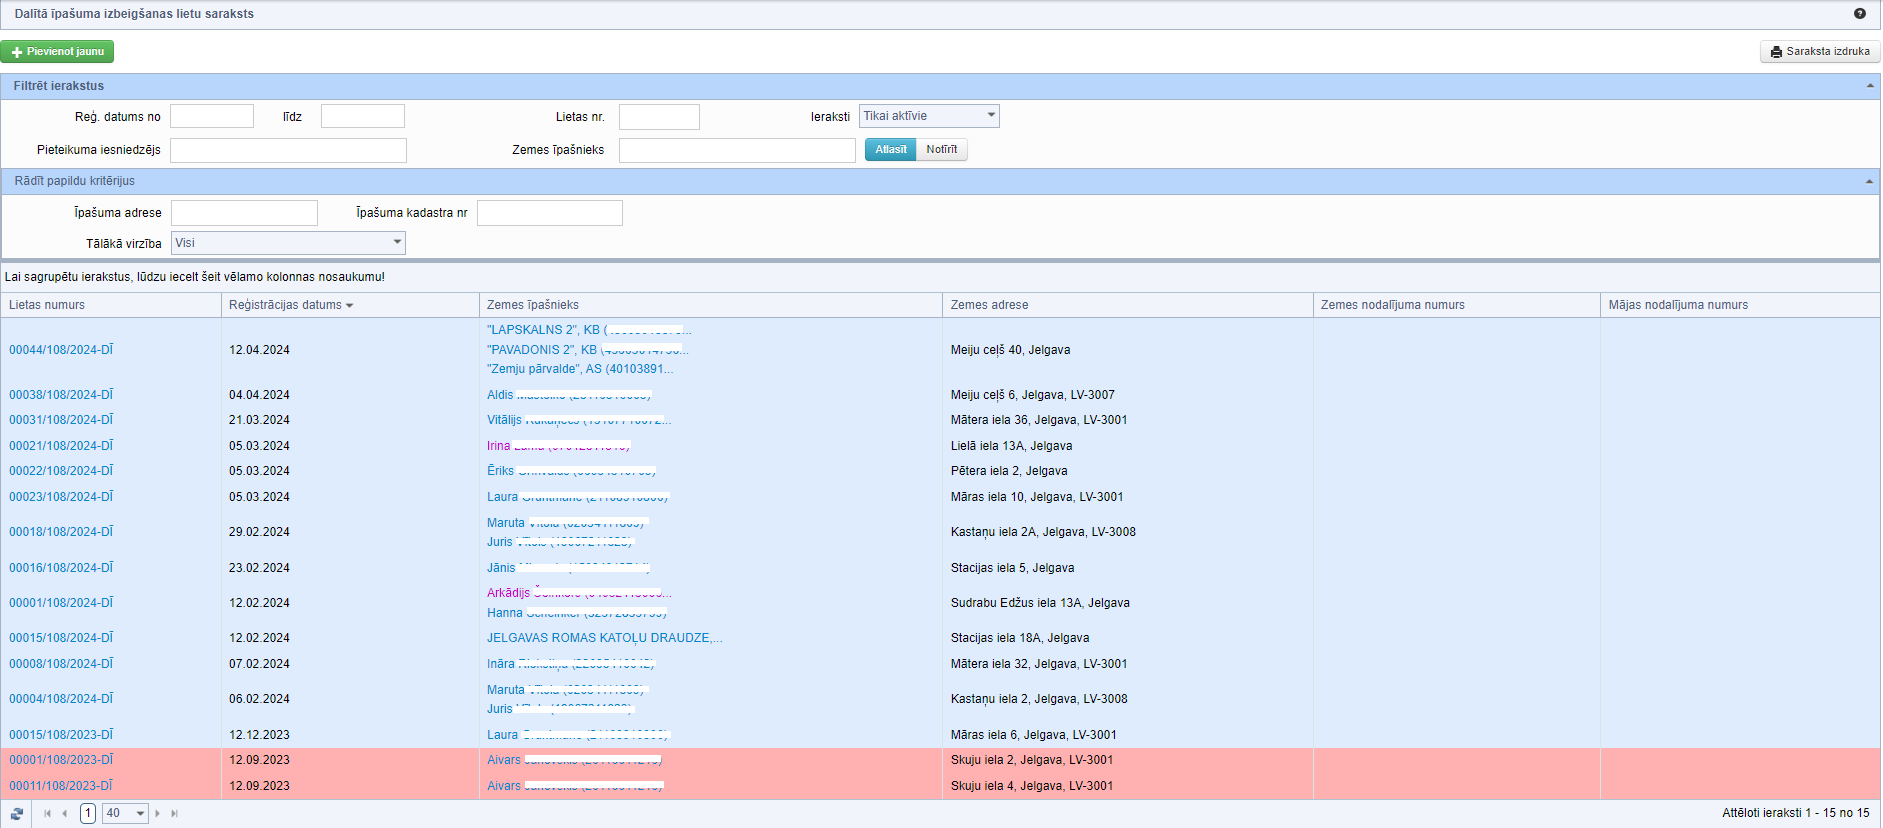This screenshot has height=828, width=1883.
Task: Sort by Zemes nodalījuma numurs header
Action: point(1392,305)
